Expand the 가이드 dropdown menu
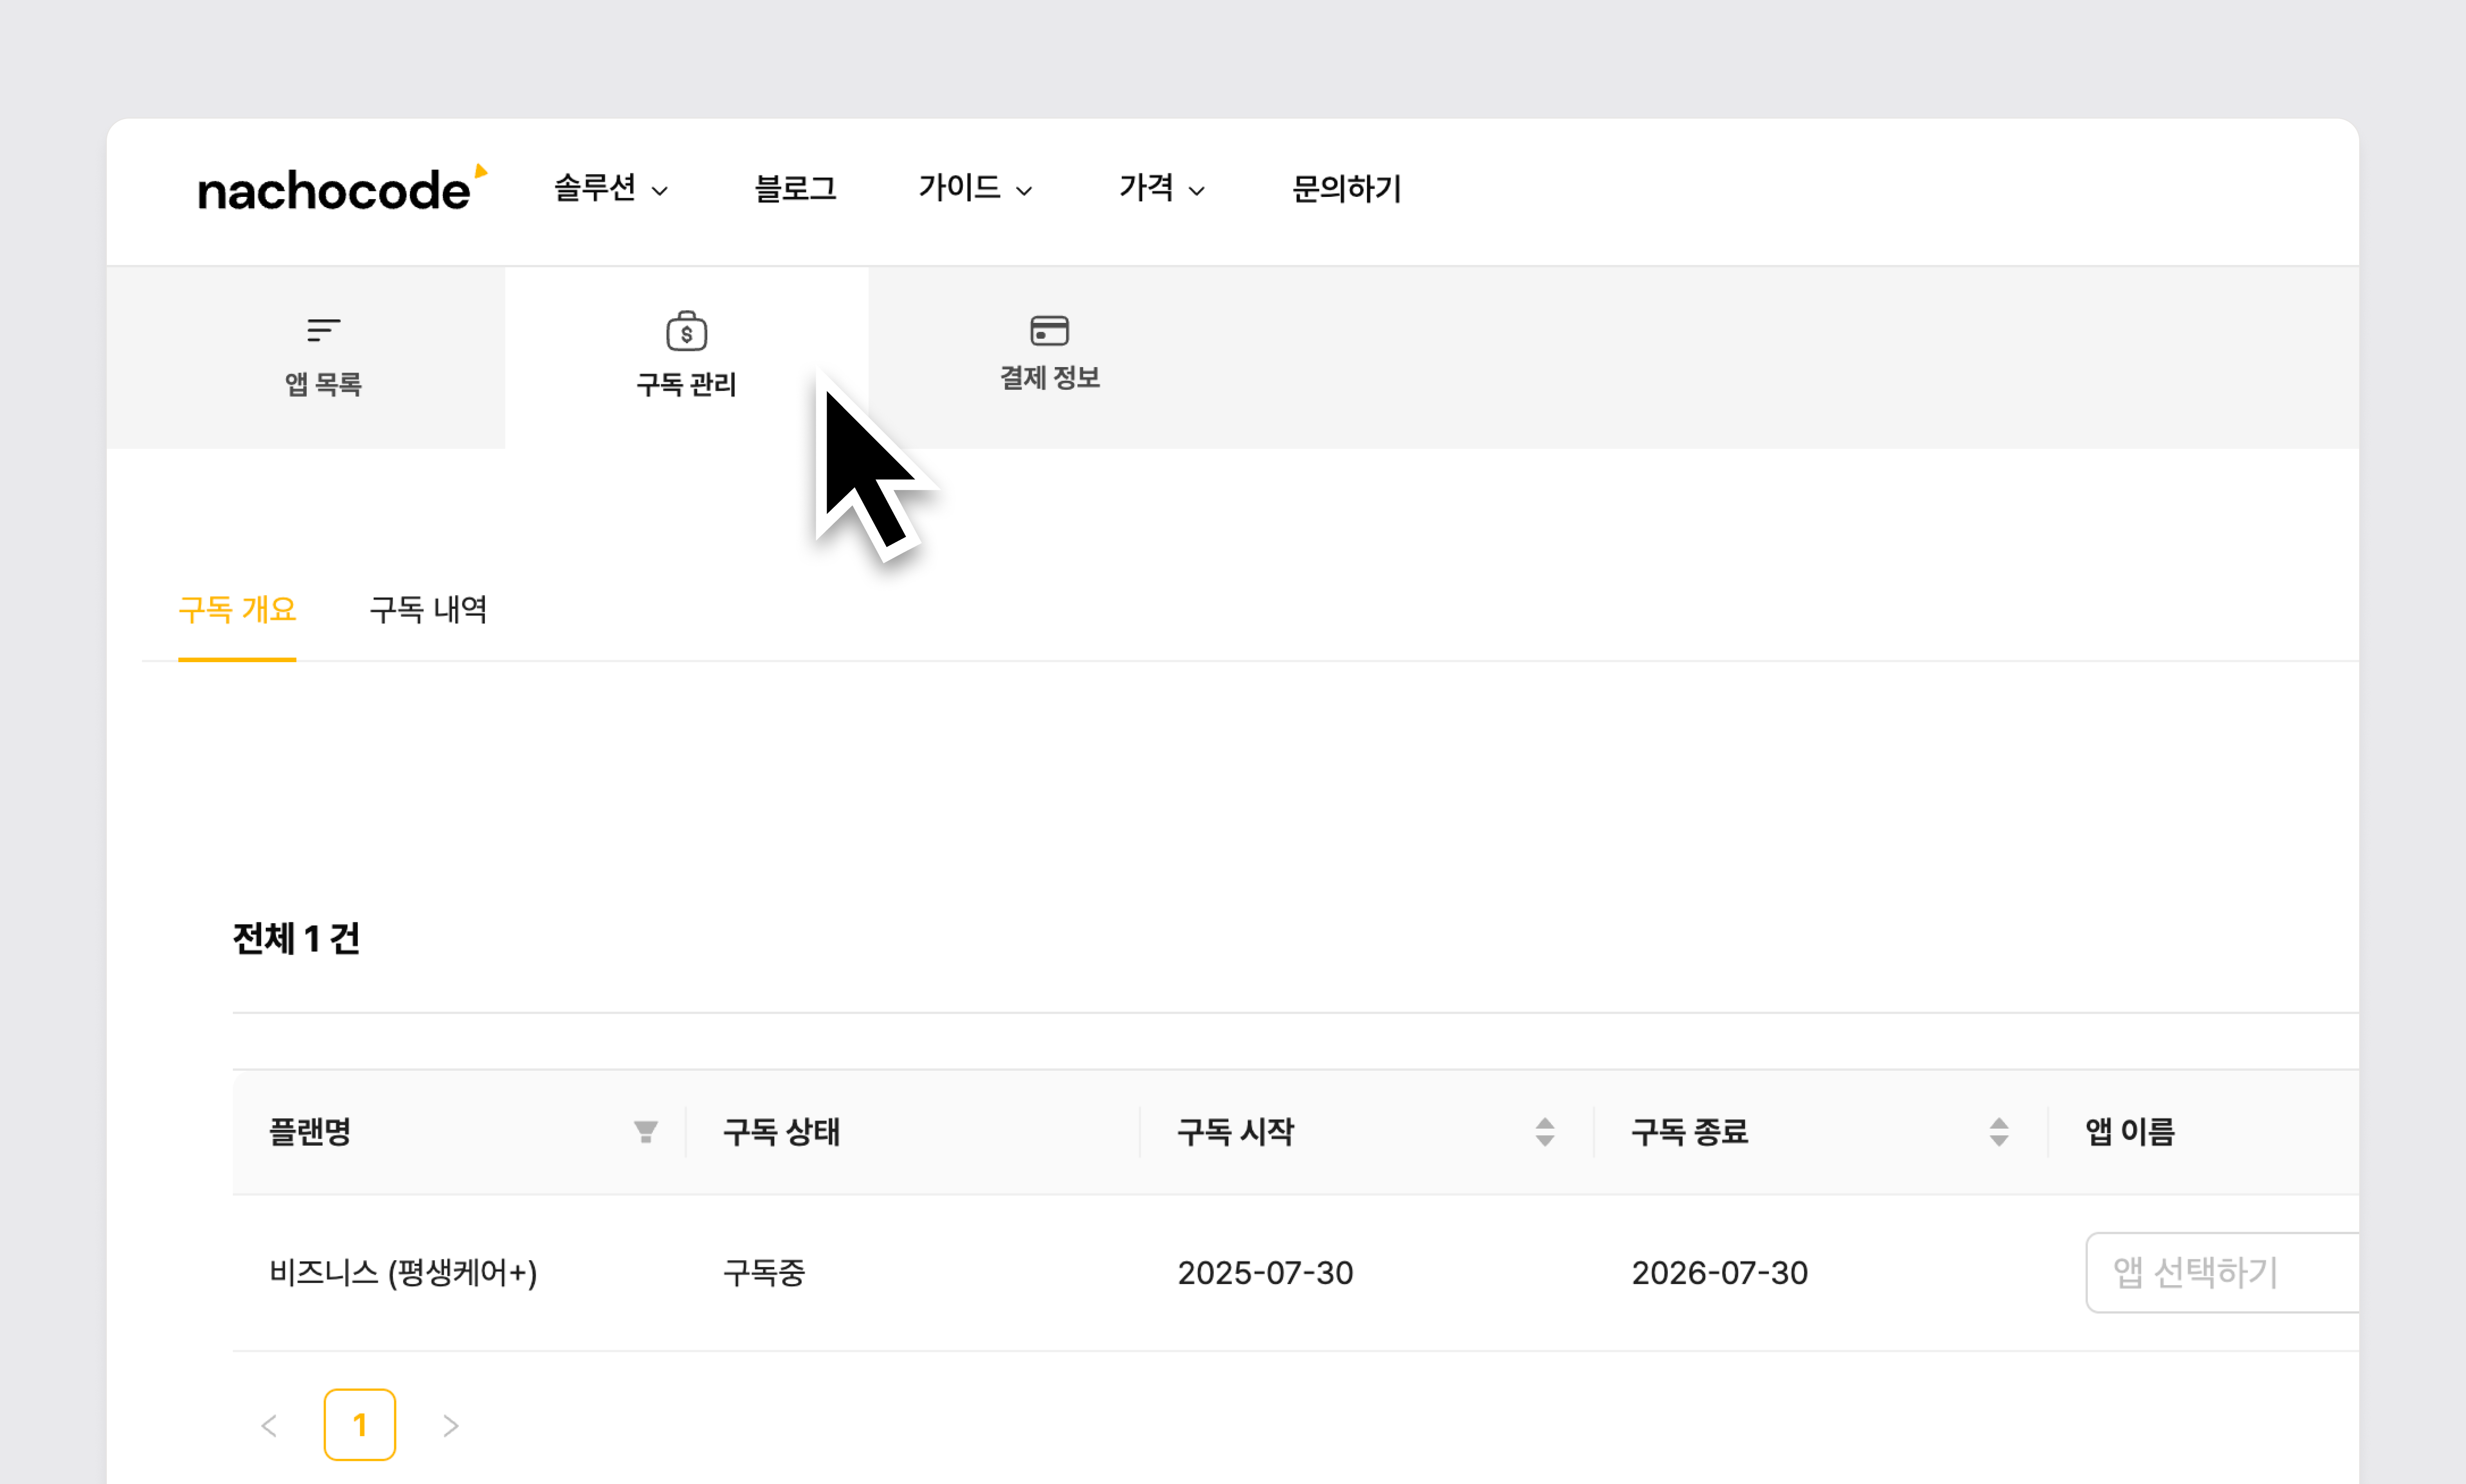 [x=975, y=189]
